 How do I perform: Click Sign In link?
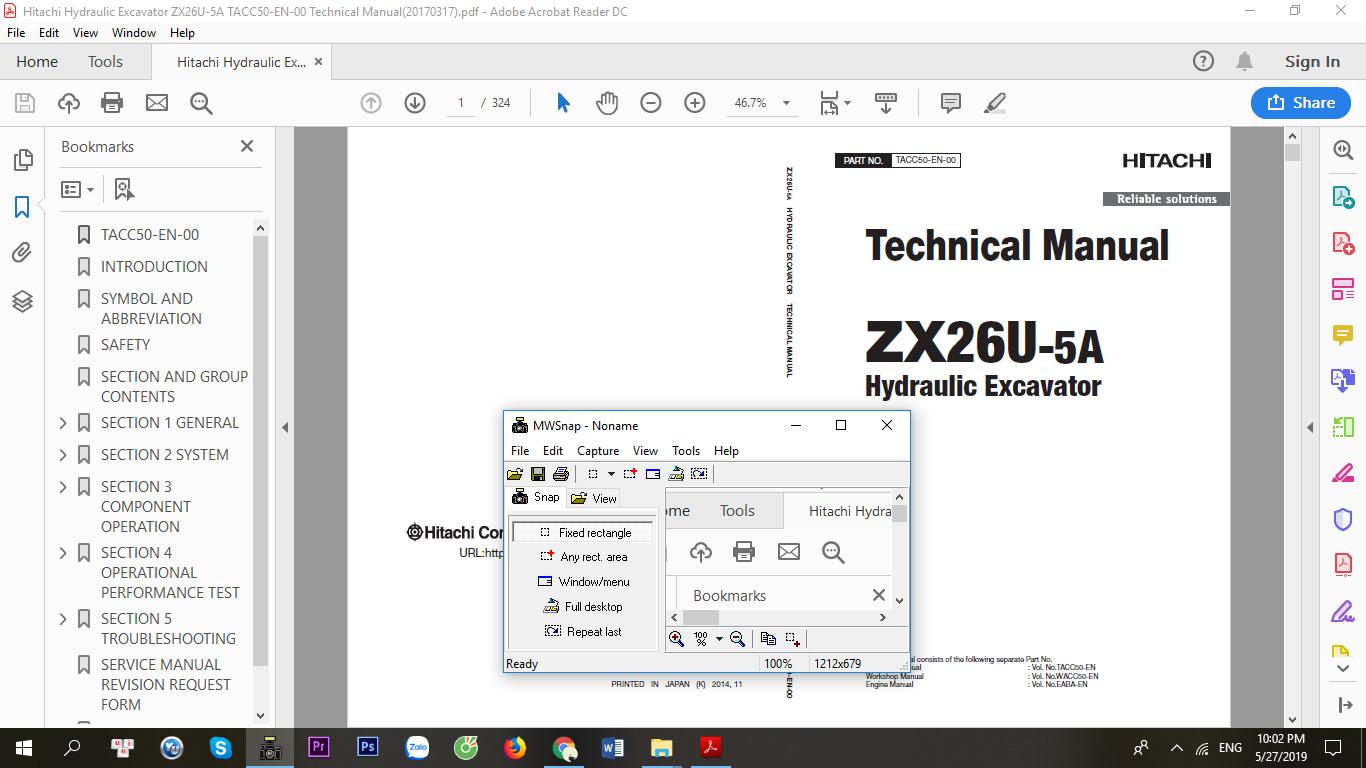point(1311,62)
